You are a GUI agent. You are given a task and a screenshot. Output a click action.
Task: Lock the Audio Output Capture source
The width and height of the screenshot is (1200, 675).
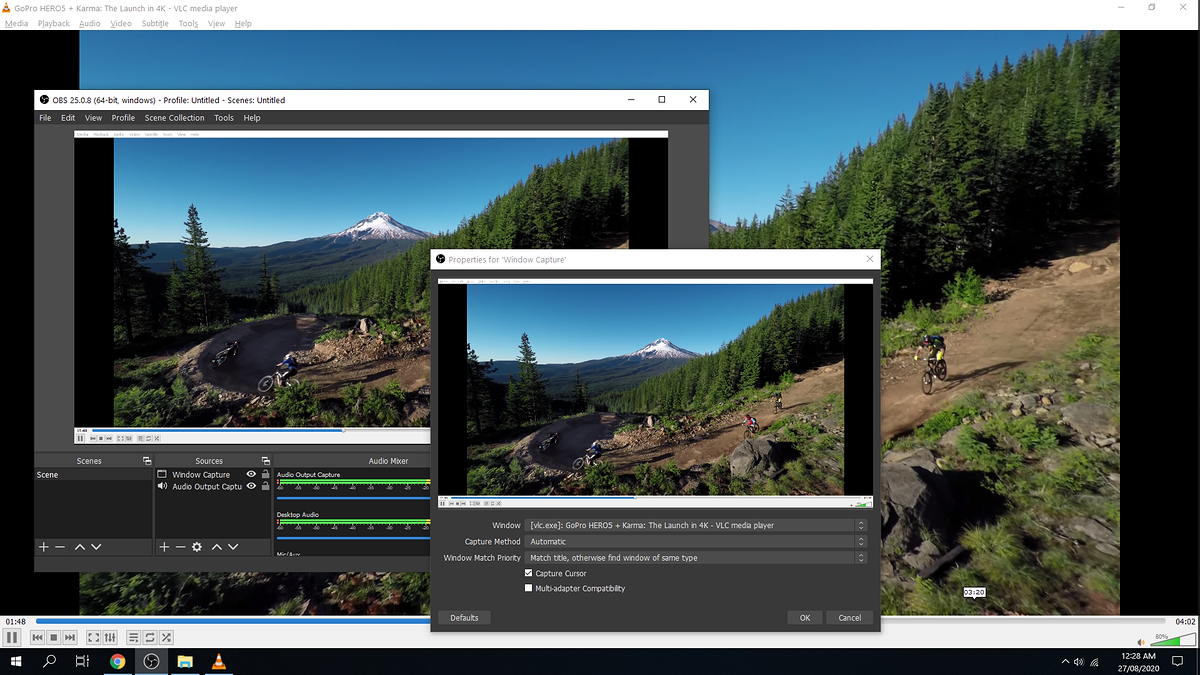pos(265,487)
